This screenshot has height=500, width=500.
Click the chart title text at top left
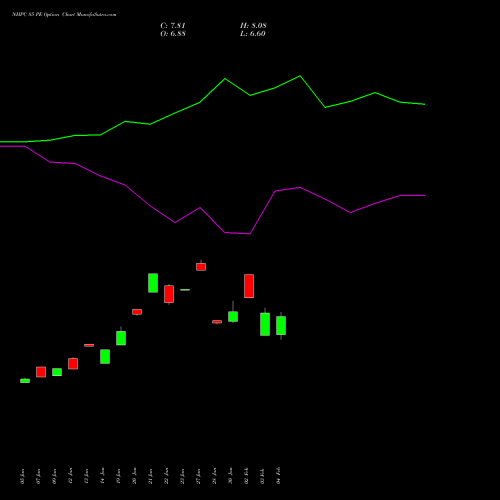[x=64, y=15]
